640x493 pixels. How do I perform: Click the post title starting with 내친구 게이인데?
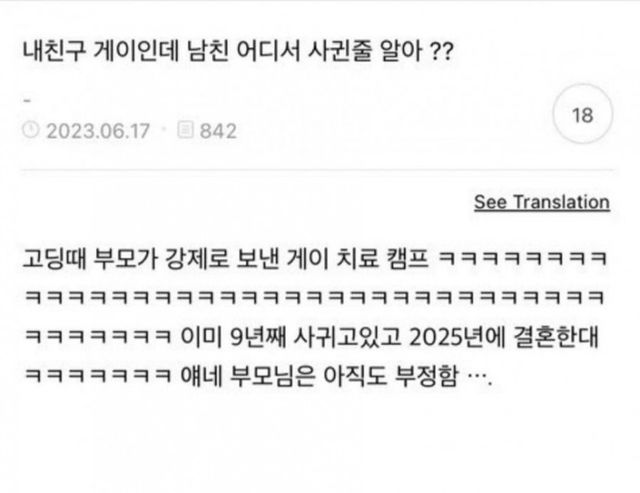pos(238,51)
